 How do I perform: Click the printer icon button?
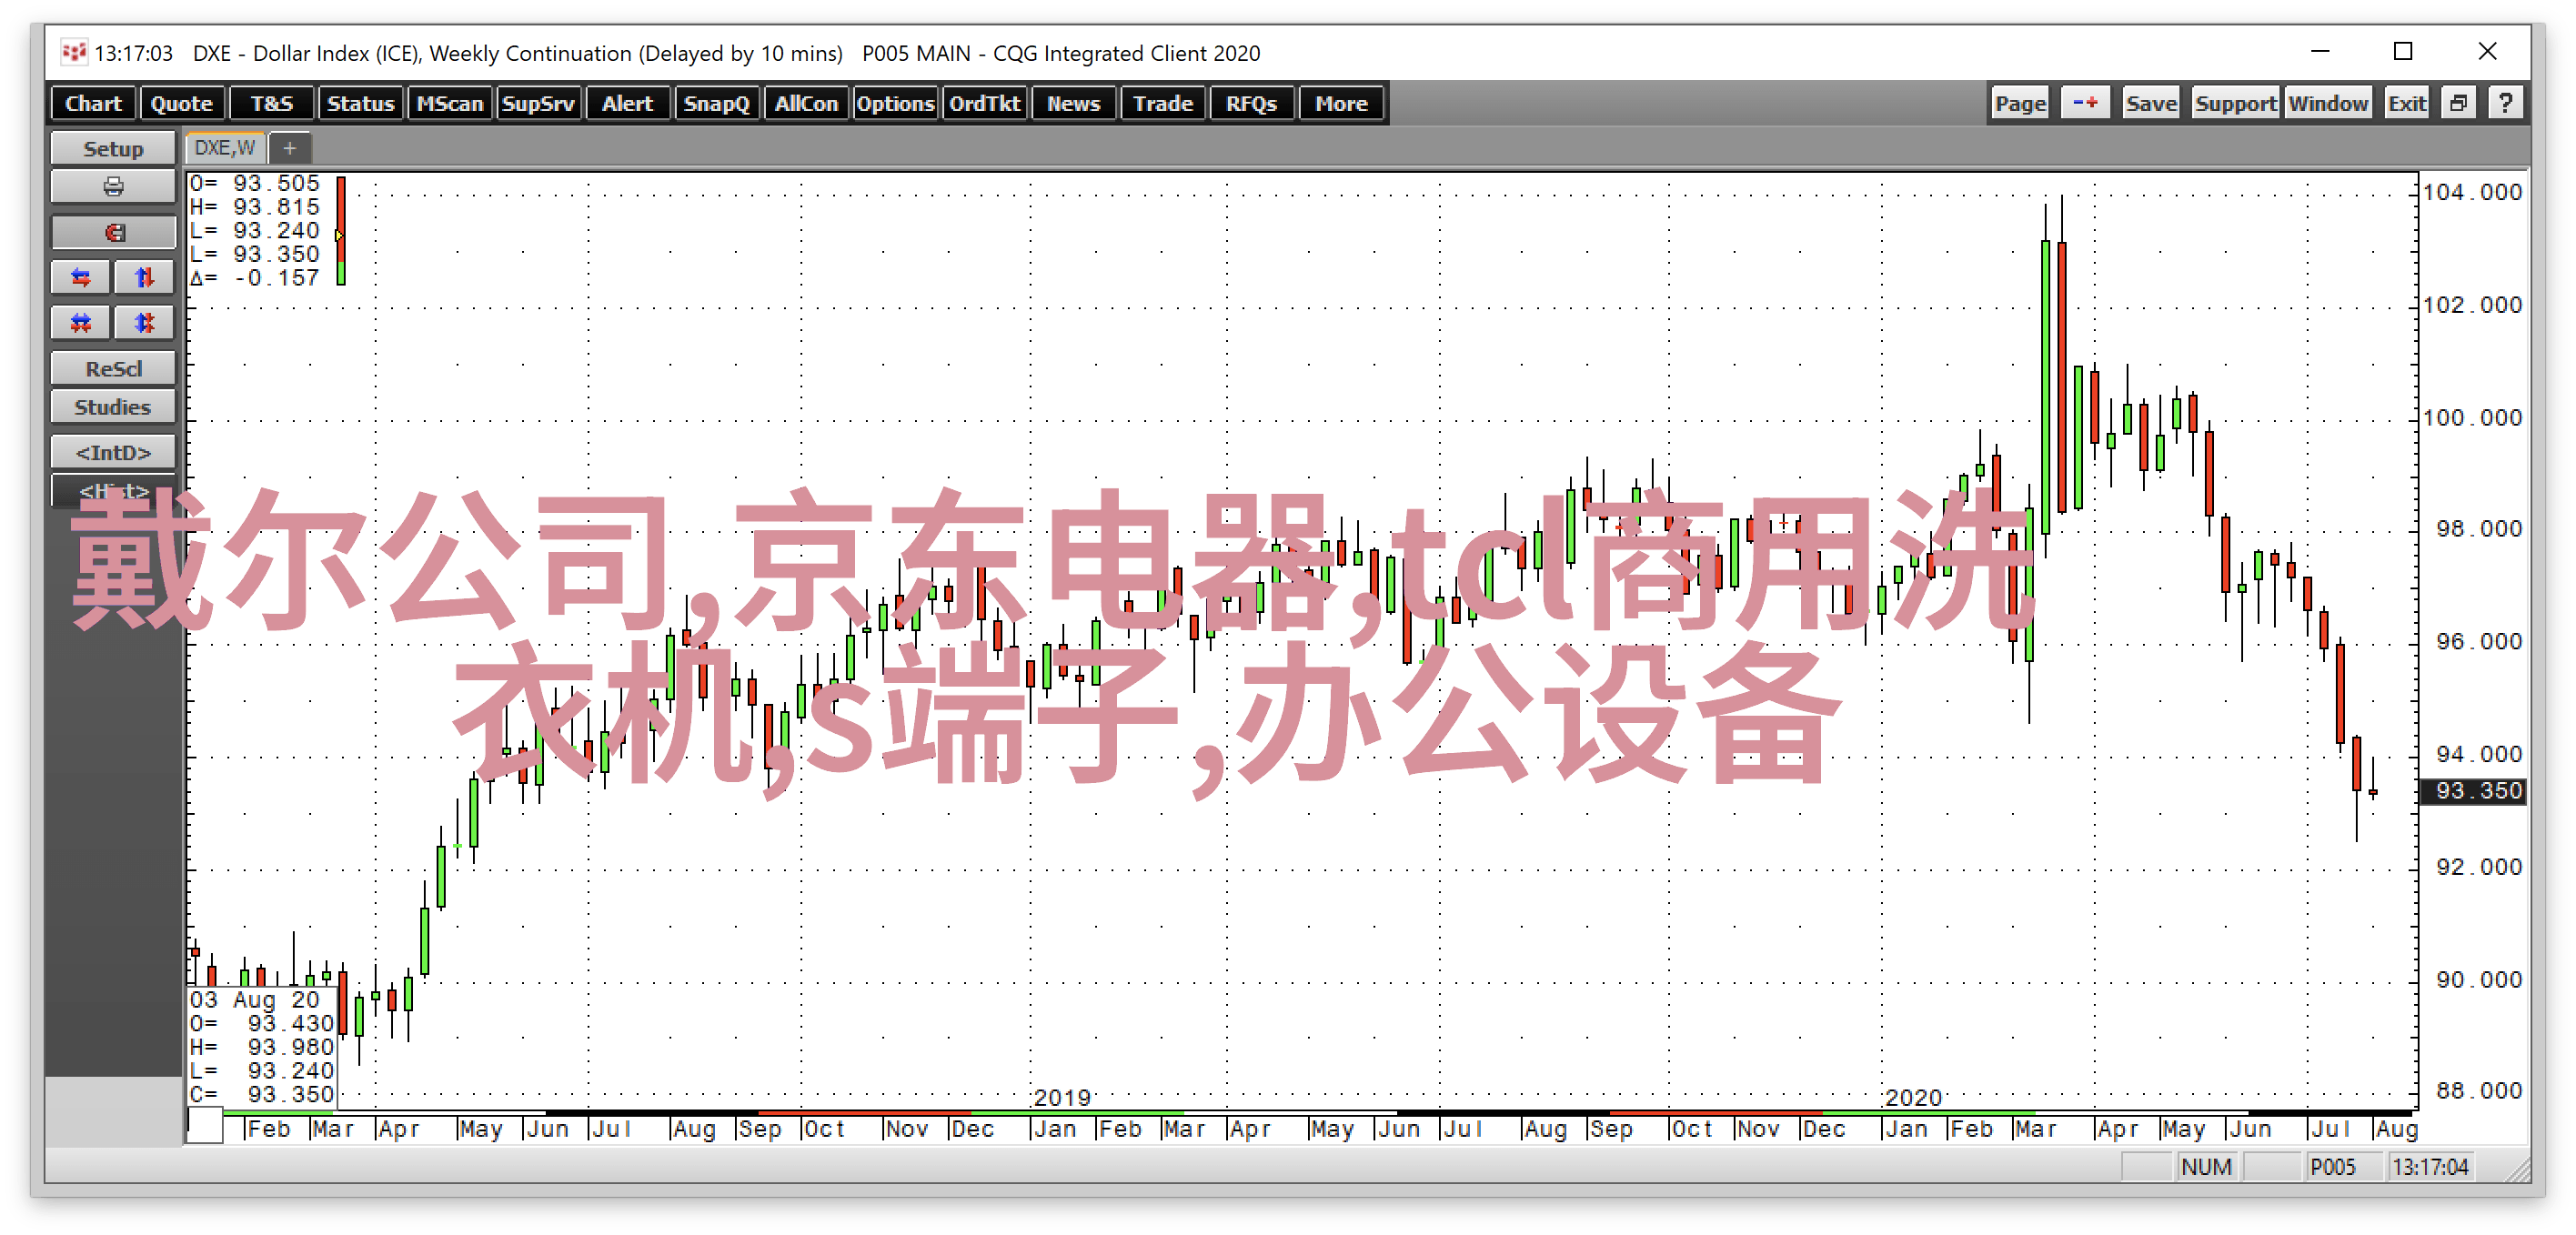pos(113,187)
